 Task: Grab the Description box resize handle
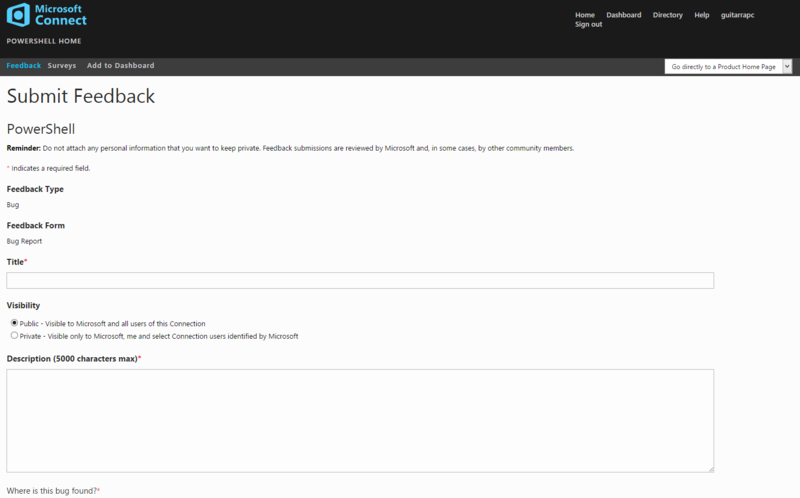[x=711, y=469]
